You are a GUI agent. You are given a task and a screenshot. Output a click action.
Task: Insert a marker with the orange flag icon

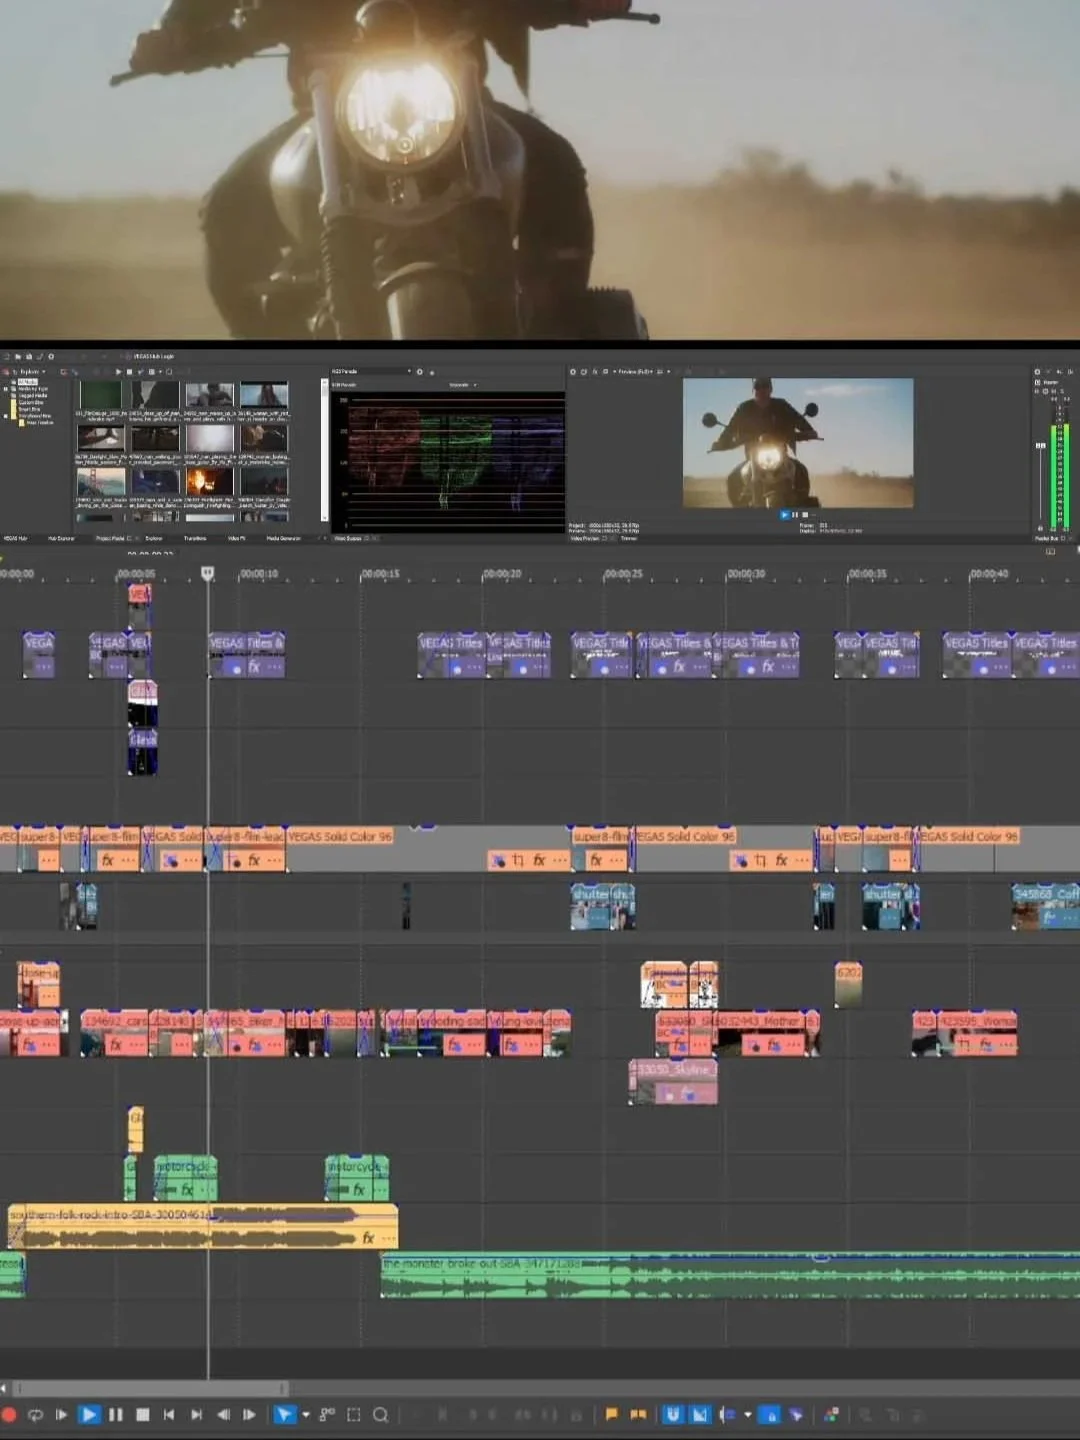612,1414
